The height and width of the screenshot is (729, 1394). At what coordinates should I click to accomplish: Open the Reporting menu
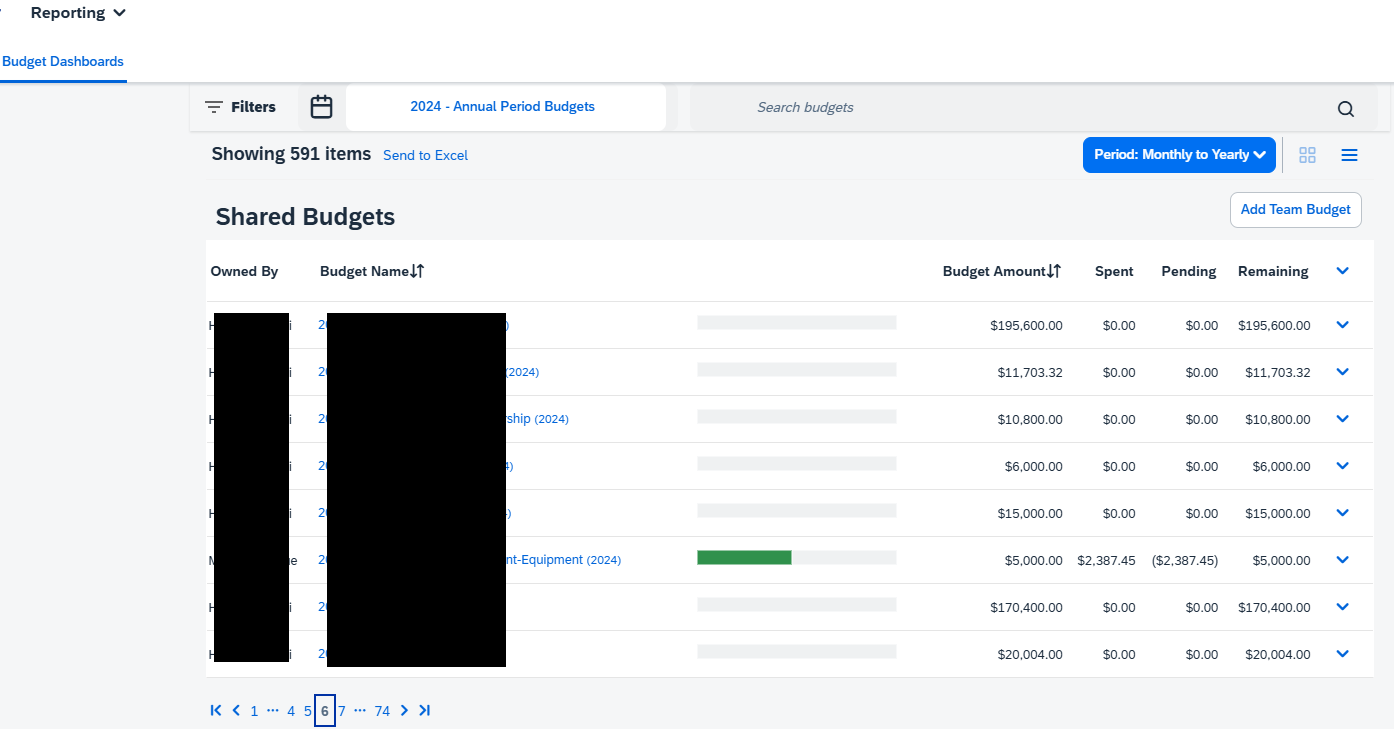(x=78, y=13)
